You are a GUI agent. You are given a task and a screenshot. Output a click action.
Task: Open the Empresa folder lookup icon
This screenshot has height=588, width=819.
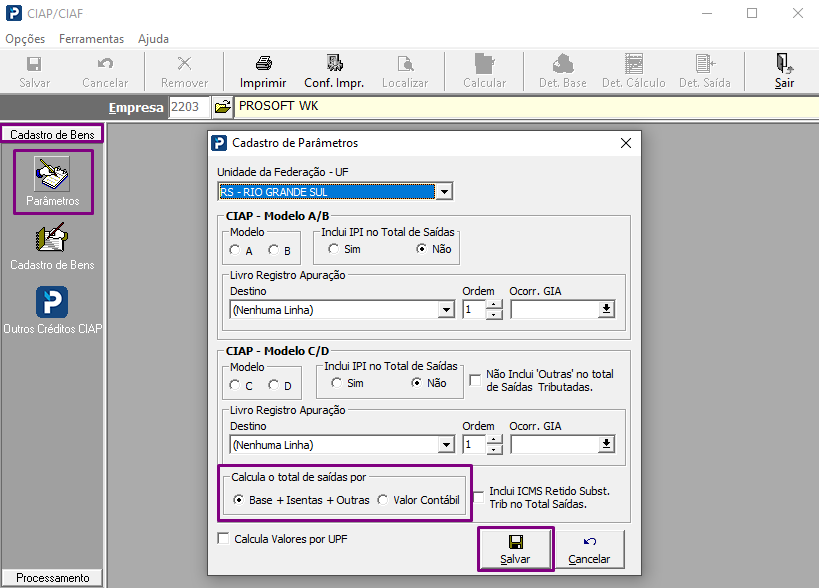click(223, 107)
